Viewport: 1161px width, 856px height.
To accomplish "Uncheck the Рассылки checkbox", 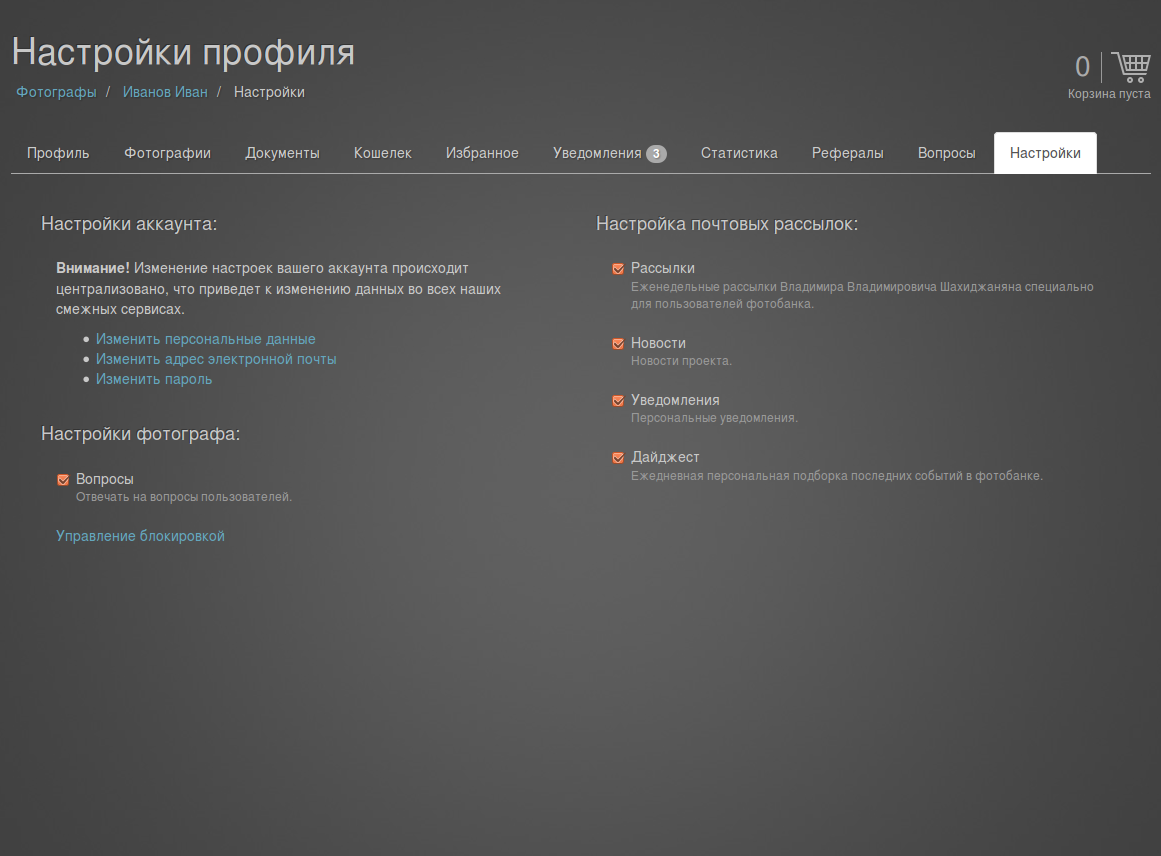I will tap(618, 269).
